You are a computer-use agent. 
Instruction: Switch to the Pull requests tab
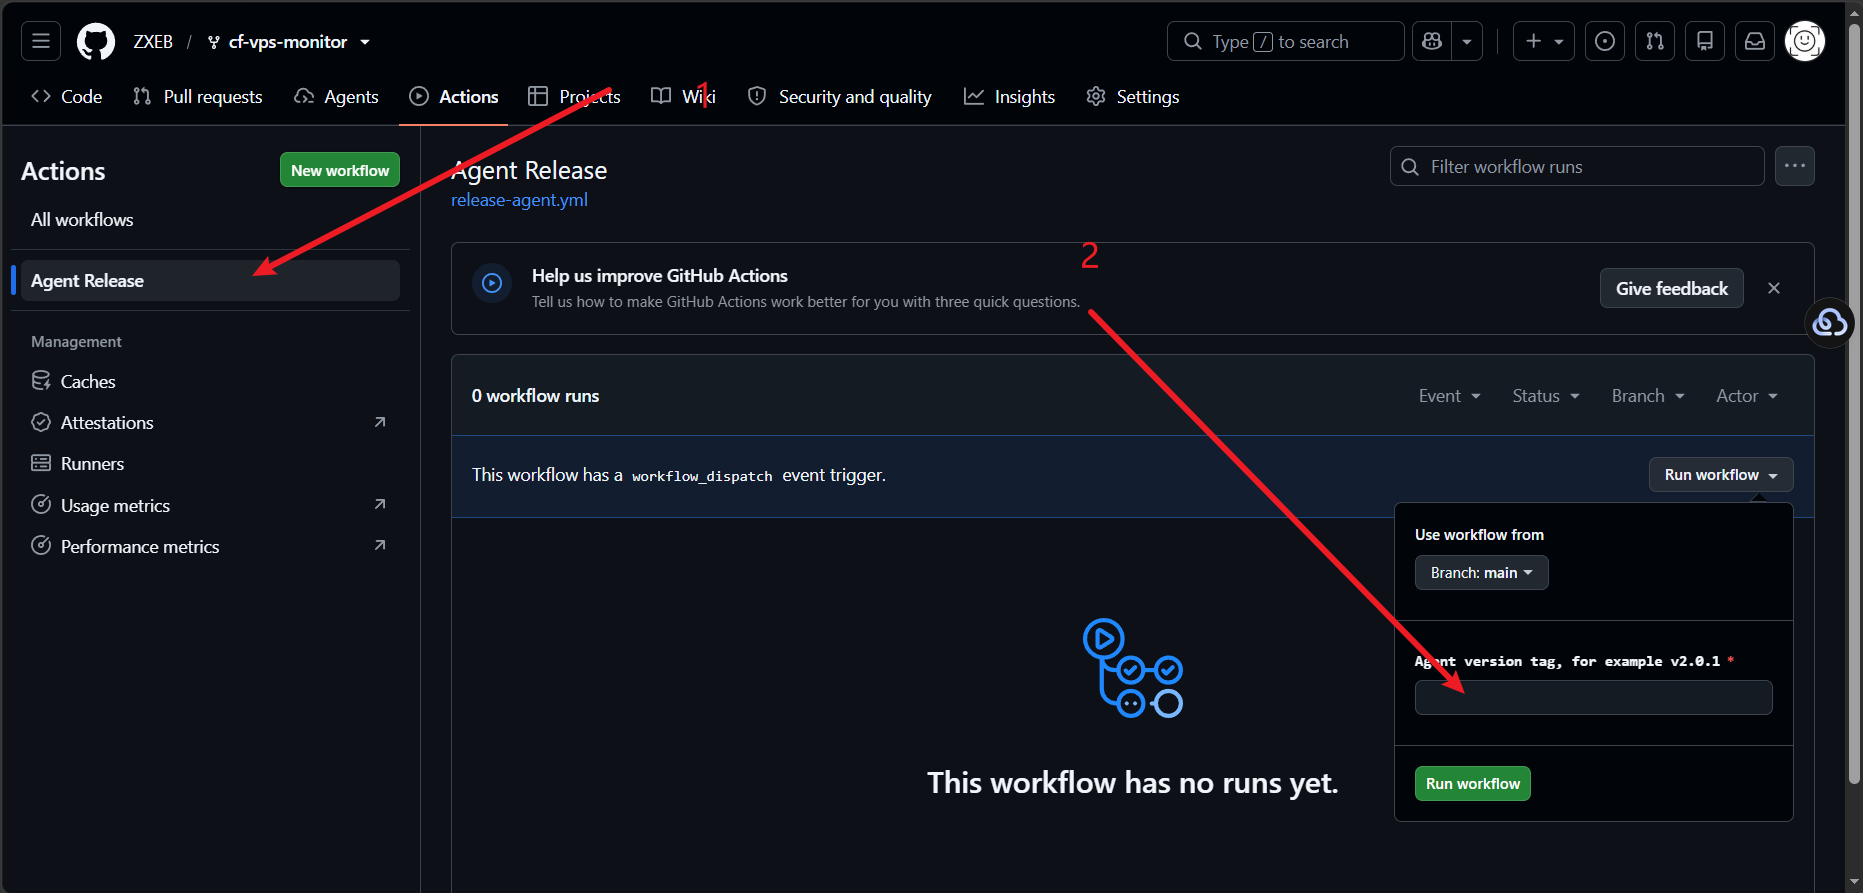(x=198, y=96)
